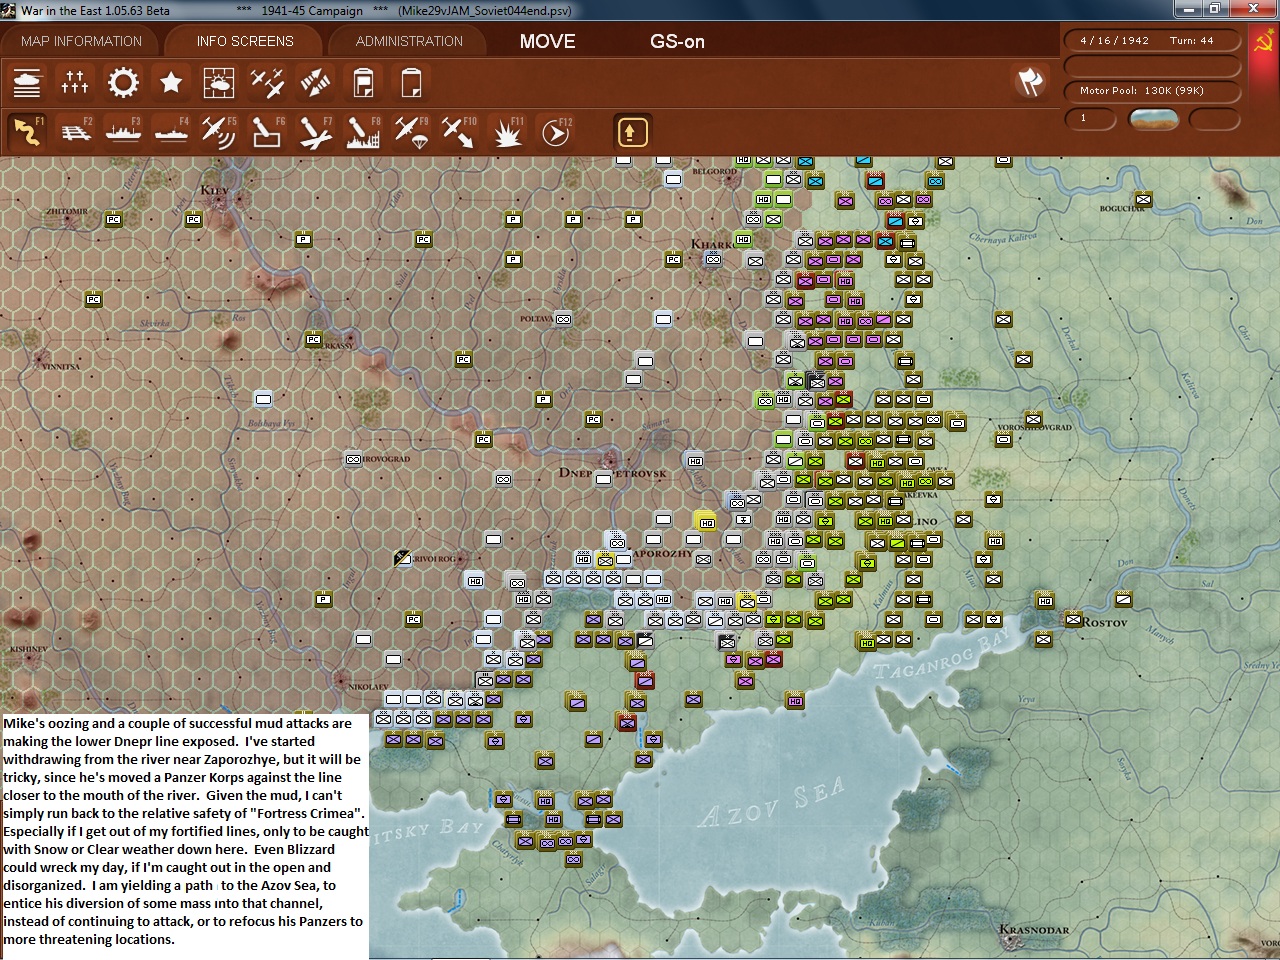Click the Kiev city label on map
Screen dimensions: 1280x960
point(214,190)
